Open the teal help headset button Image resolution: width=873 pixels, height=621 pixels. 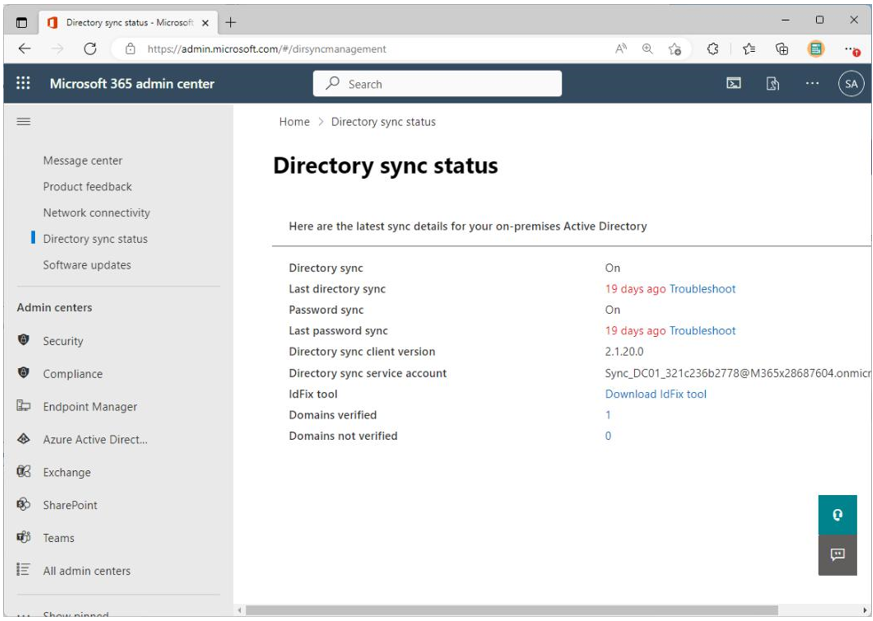(837, 515)
